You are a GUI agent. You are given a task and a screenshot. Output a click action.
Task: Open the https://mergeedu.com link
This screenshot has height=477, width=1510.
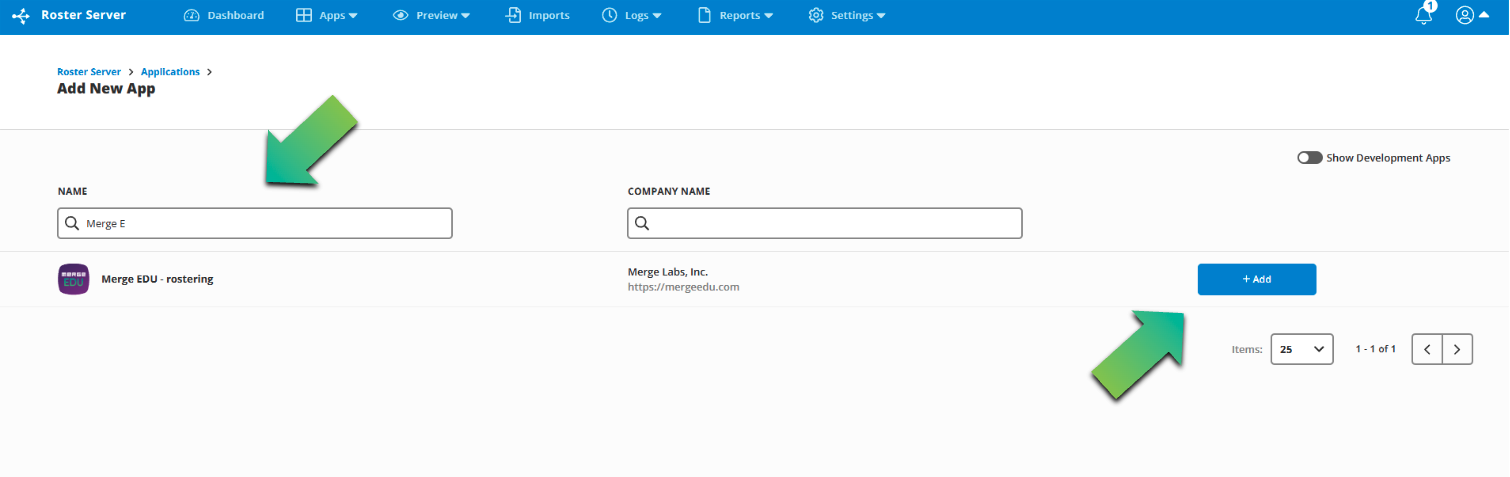pos(683,287)
